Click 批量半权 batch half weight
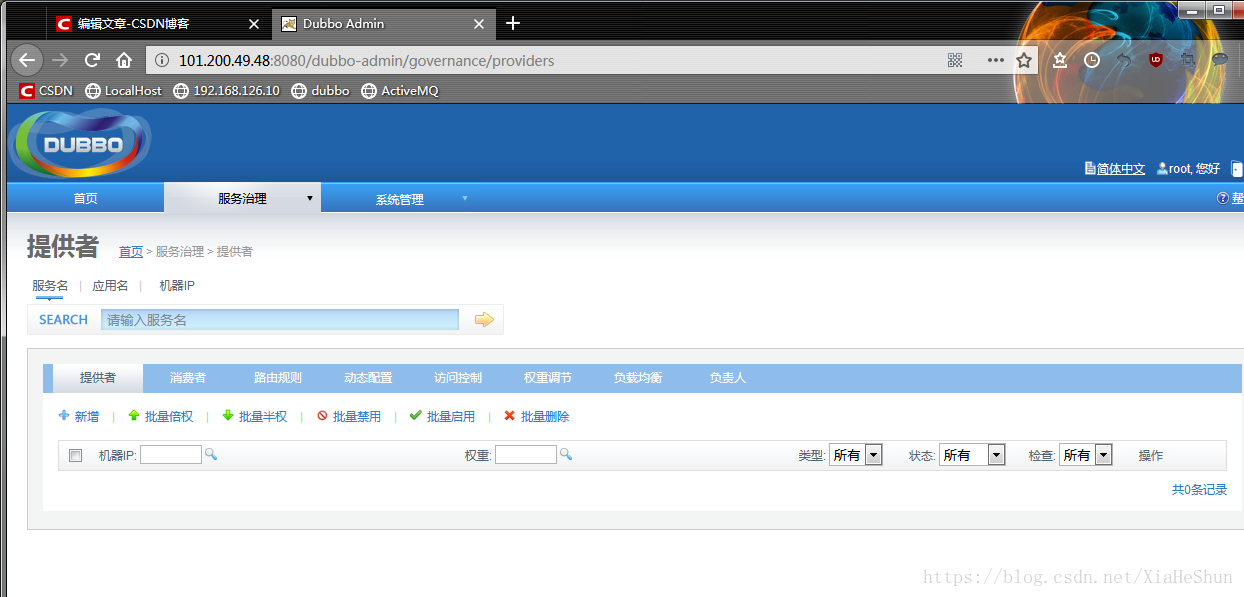The width and height of the screenshot is (1244, 597). pyautogui.click(x=254, y=416)
